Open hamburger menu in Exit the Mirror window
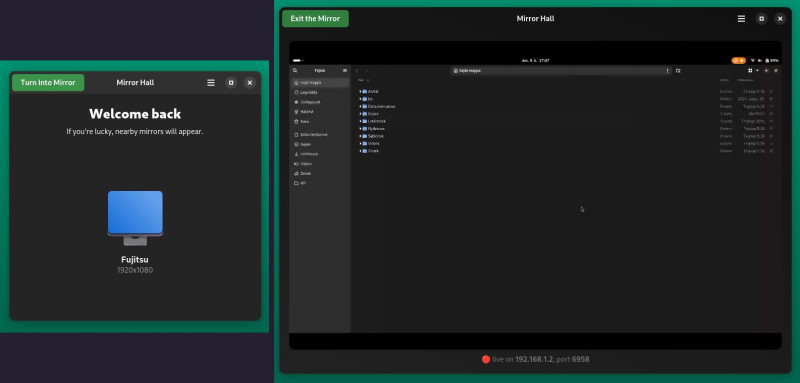Viewport: 800px width, 383px height. (x=741, y=19)
